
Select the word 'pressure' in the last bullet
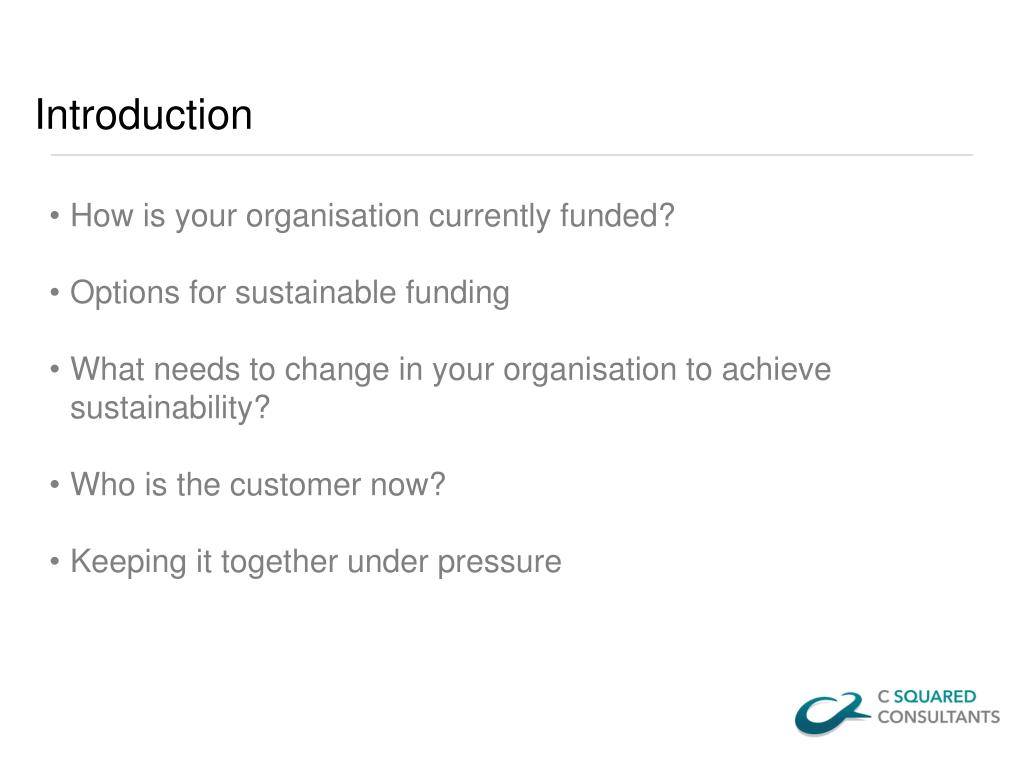[x=500, y=564]
